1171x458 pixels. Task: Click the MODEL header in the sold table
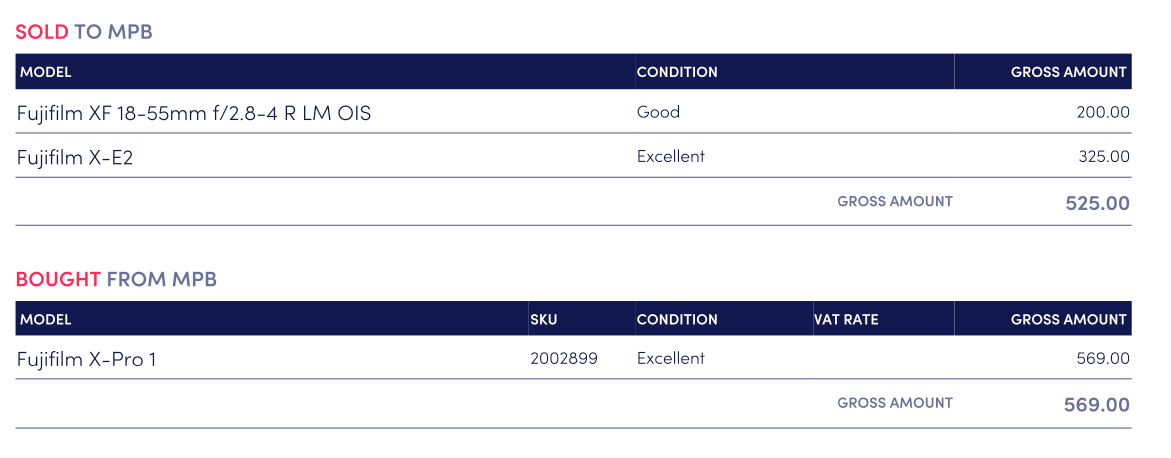coord(46,72)
